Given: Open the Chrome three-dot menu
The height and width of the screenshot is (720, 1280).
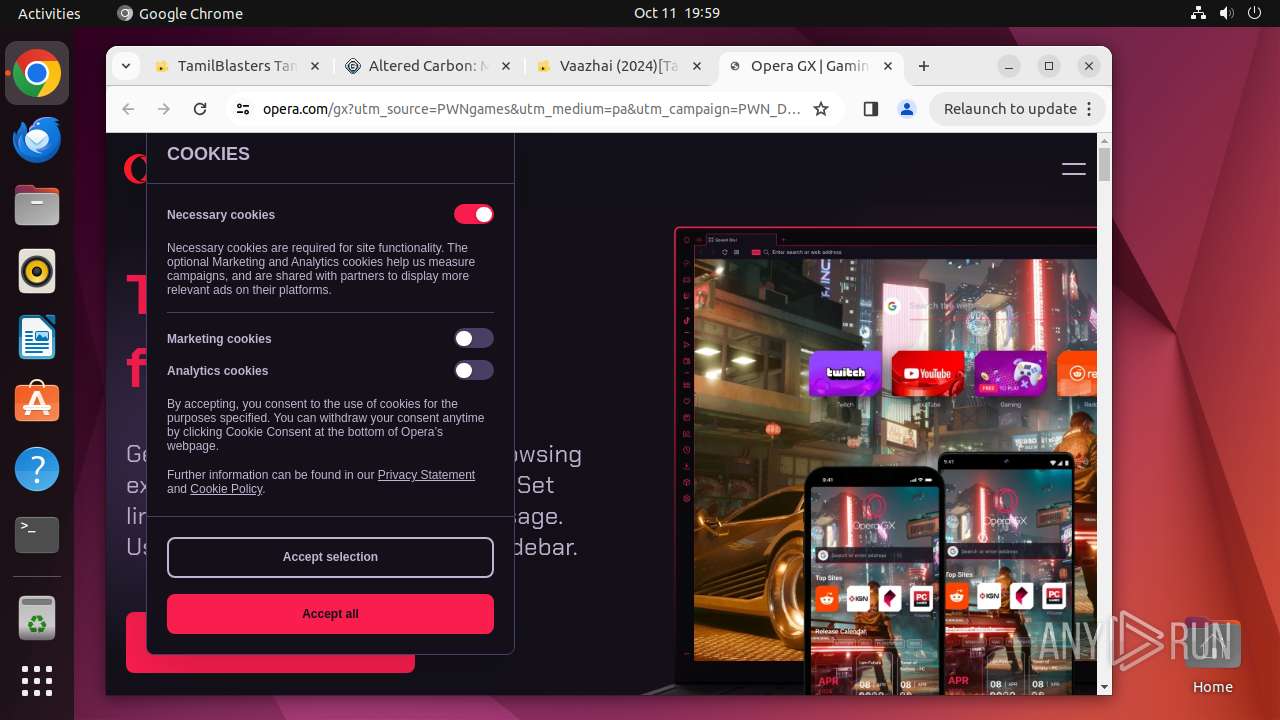Looking at the screenshot, I should (1090, 109).
